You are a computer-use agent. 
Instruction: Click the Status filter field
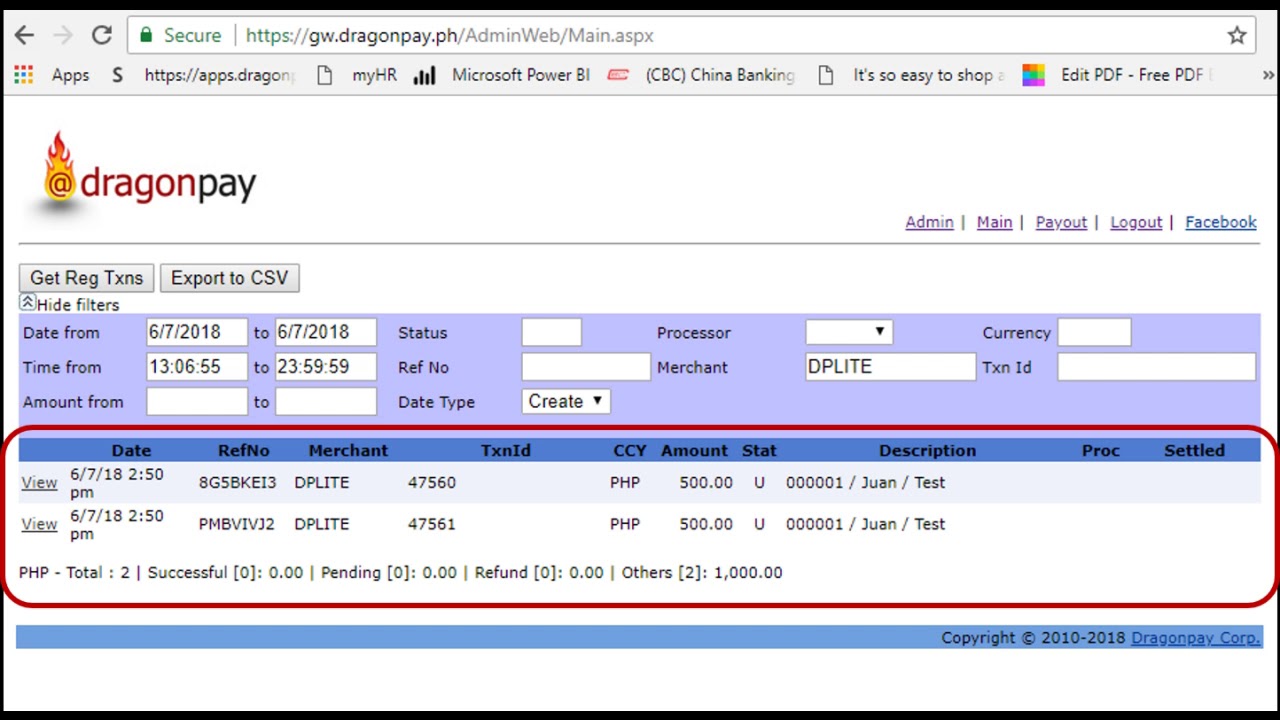coord(551,332)
